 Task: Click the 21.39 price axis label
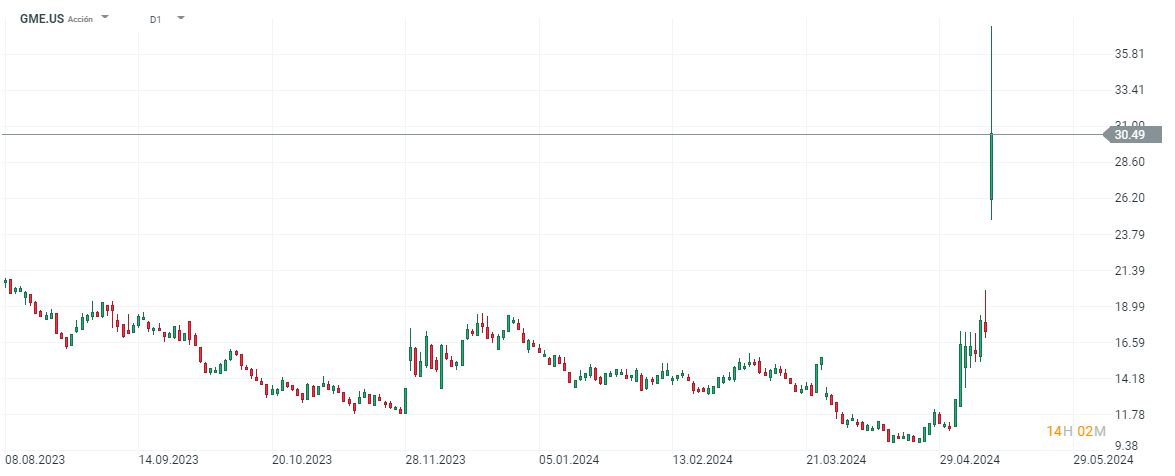point(1129,271)
